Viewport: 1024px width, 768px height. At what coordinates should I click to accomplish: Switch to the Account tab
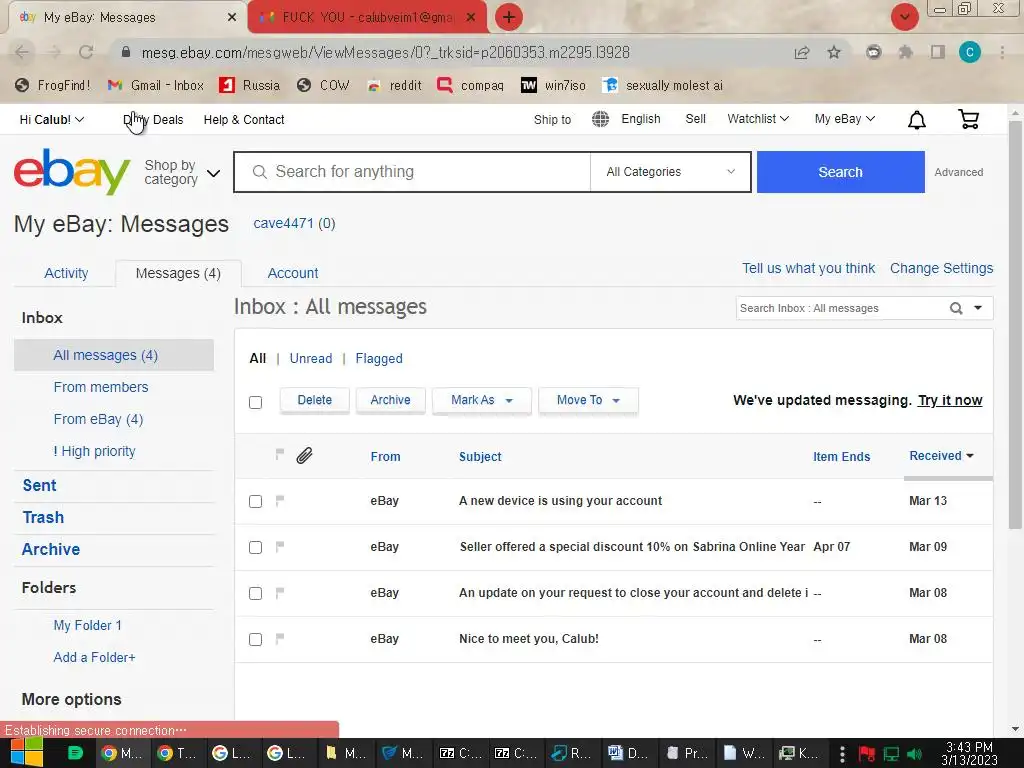click(293, 273)
